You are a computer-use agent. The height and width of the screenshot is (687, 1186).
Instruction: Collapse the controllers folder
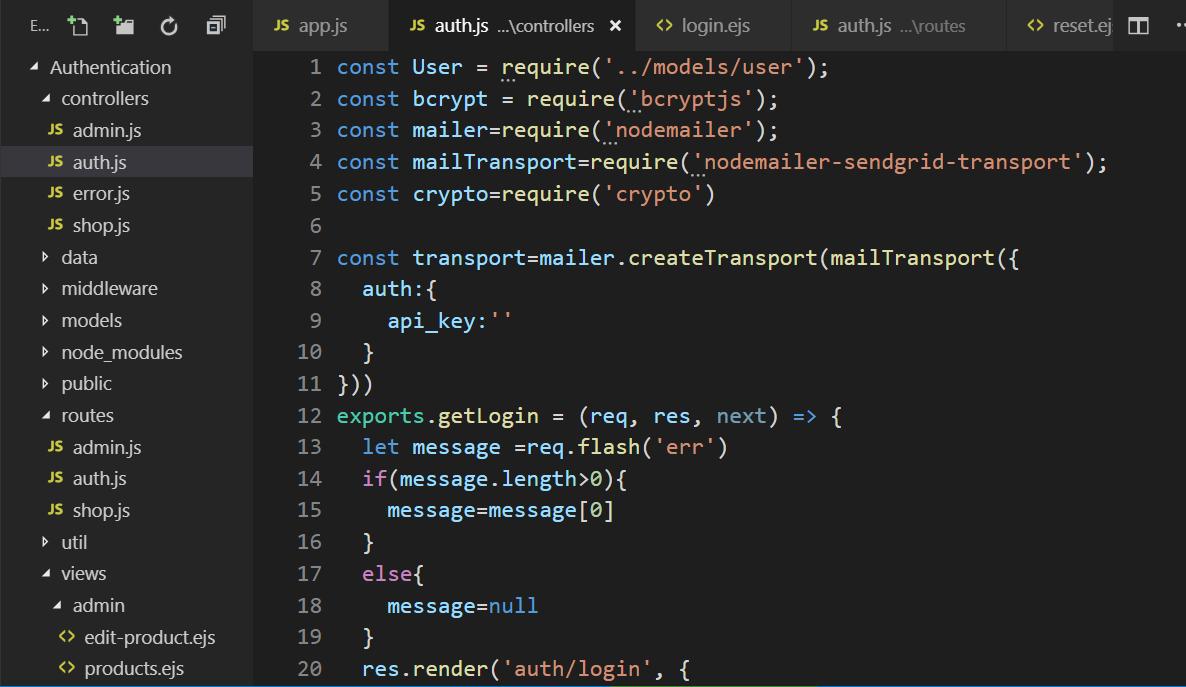(x=46, y=98)
